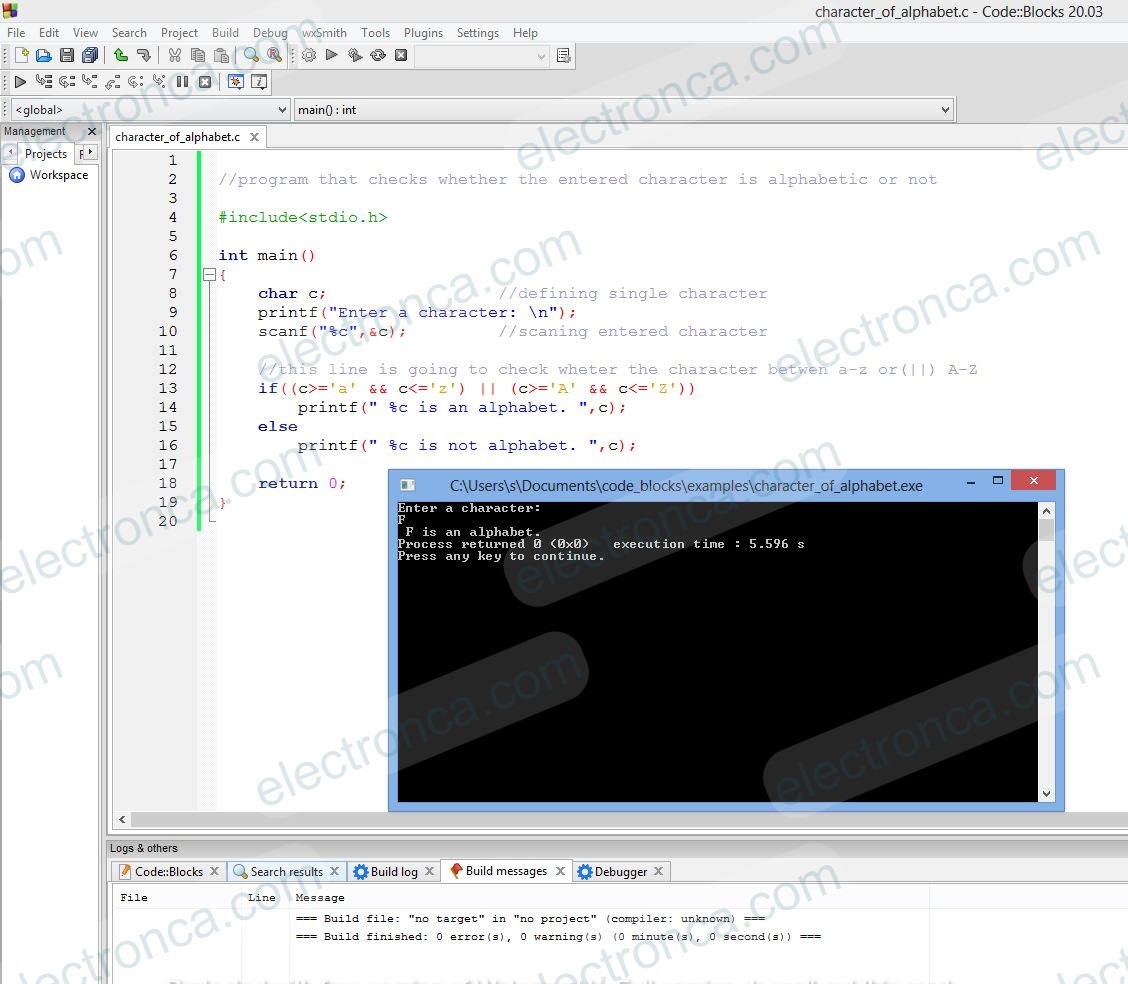Open the Build menu

pyautogui.click(x=225, y=33)
